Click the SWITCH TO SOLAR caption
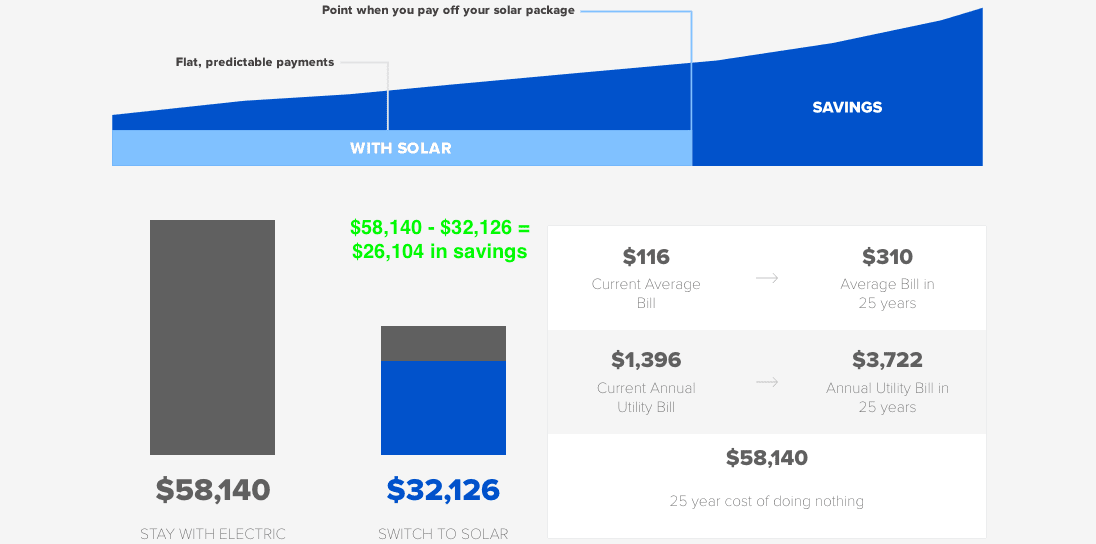This screenshot has height=544, width=1096. coord(443,534)
